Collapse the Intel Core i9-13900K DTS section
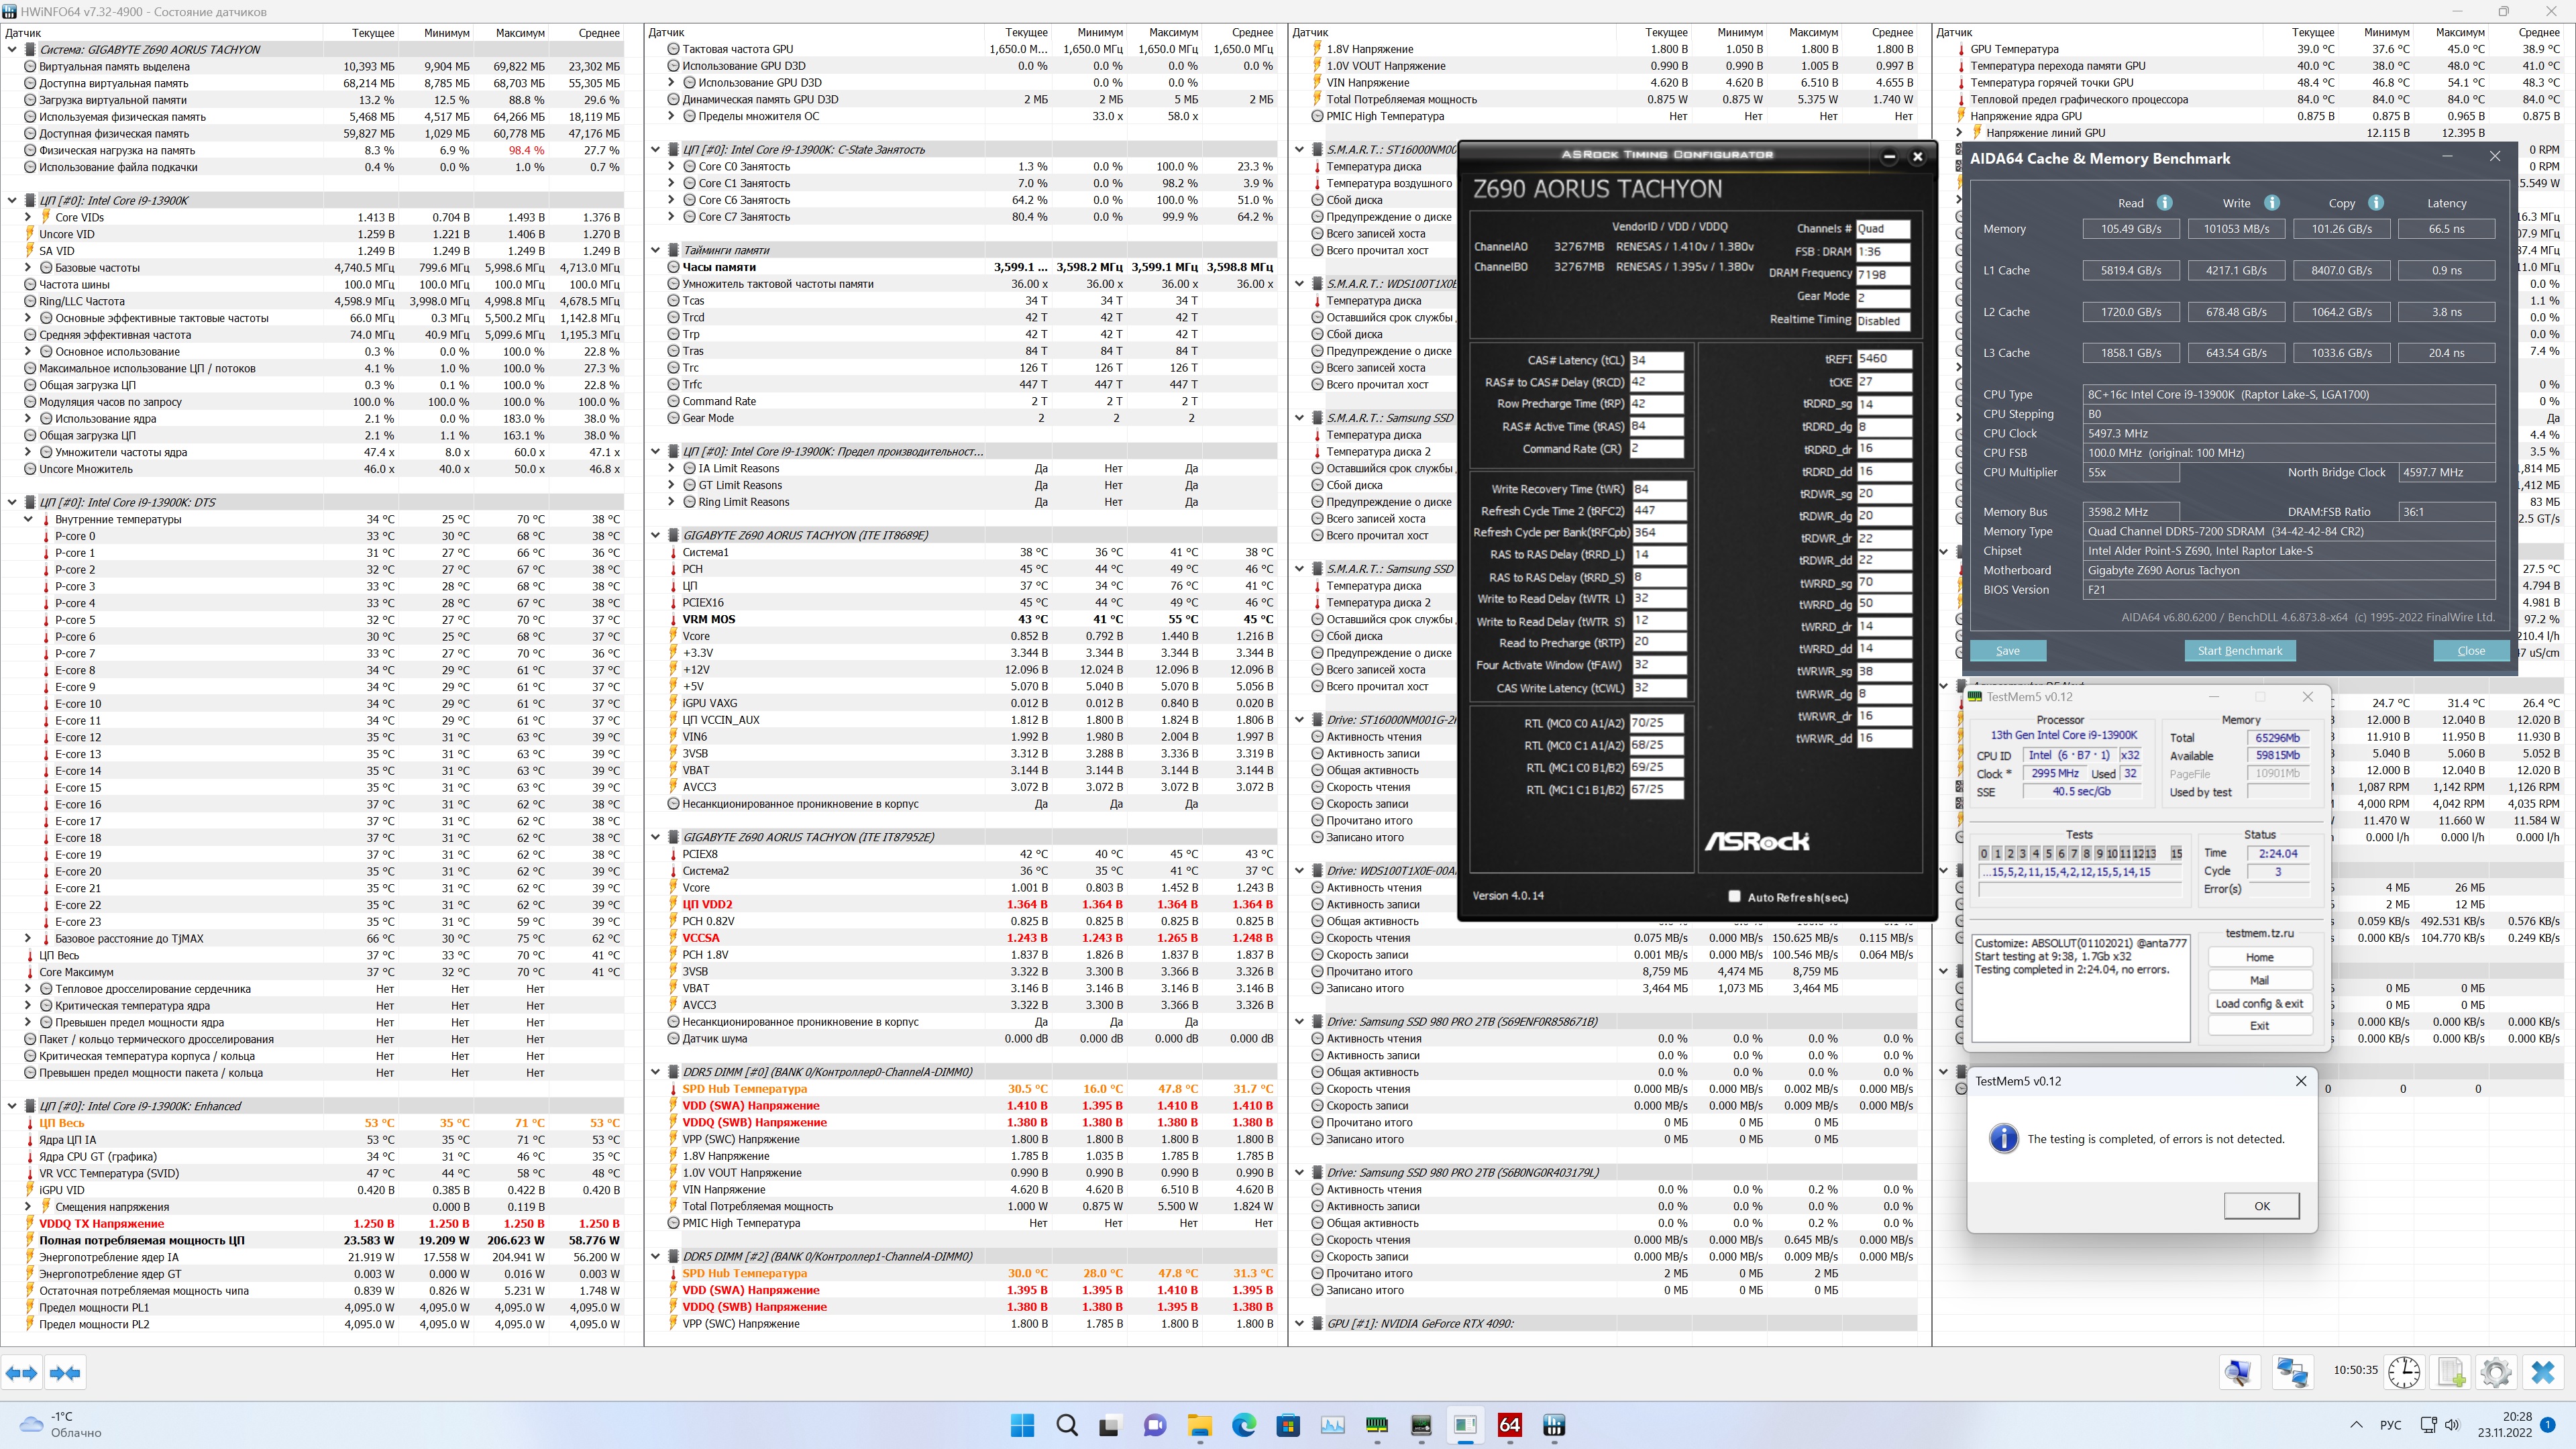 pyautogui.click(x=12, y=502)
